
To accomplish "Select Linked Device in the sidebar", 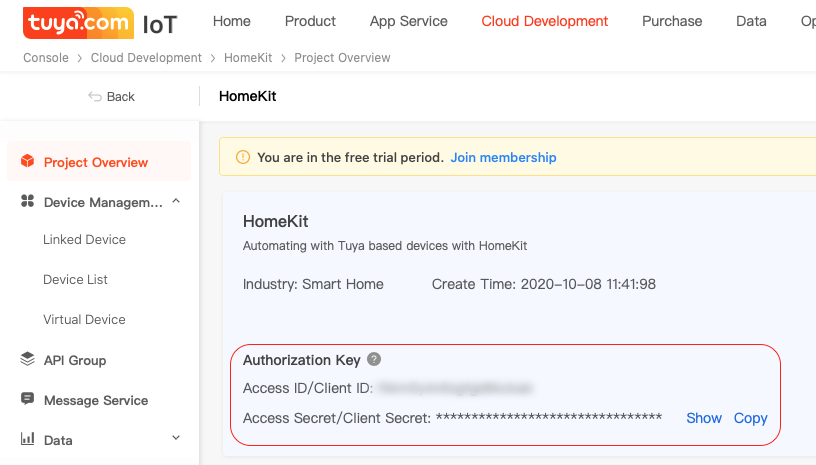I will [x=84, y=239].
